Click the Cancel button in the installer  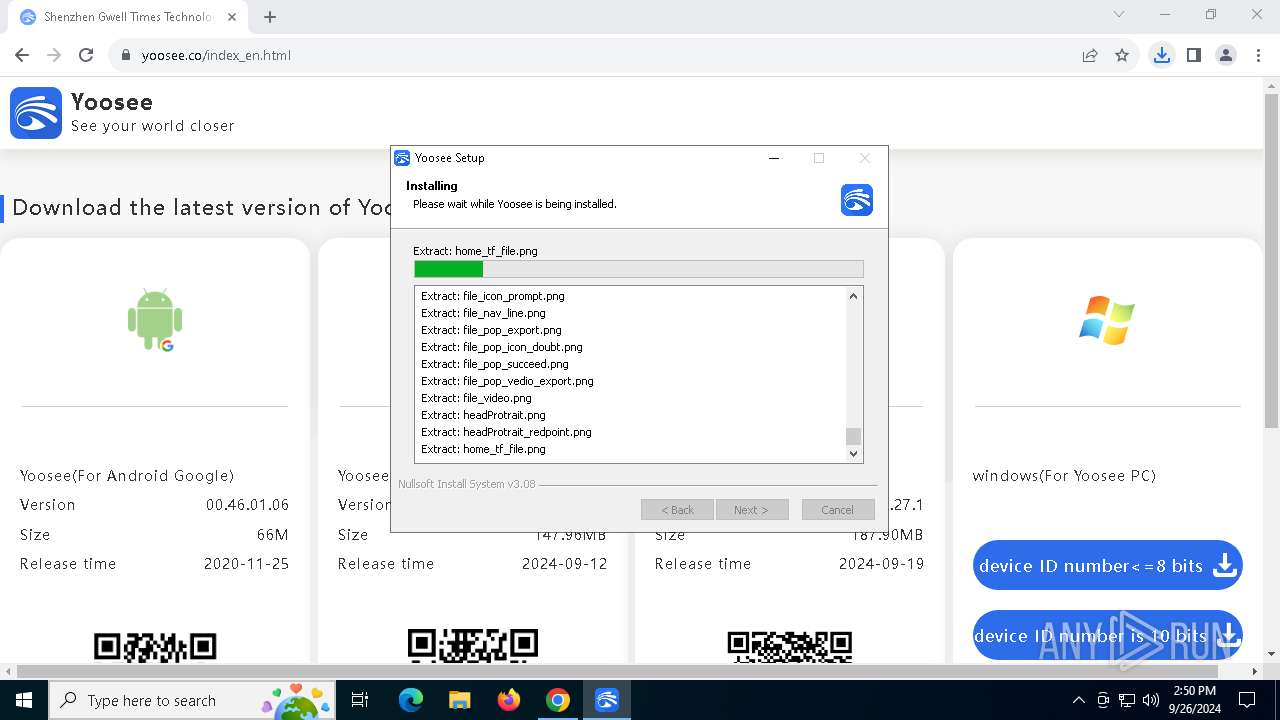point(838,509)
